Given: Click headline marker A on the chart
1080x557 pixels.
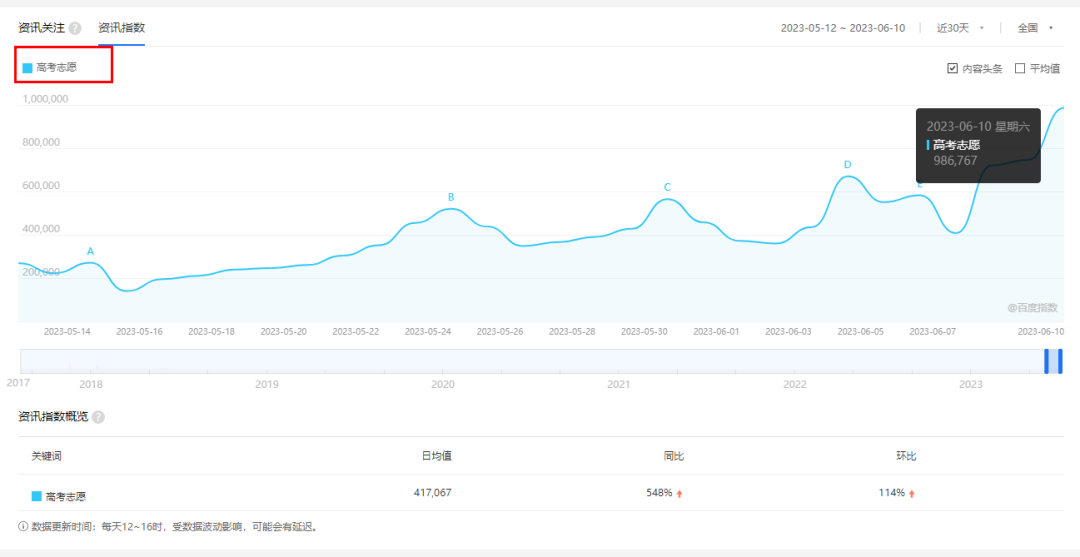Looking at the screenshot, I should [90, 251].
